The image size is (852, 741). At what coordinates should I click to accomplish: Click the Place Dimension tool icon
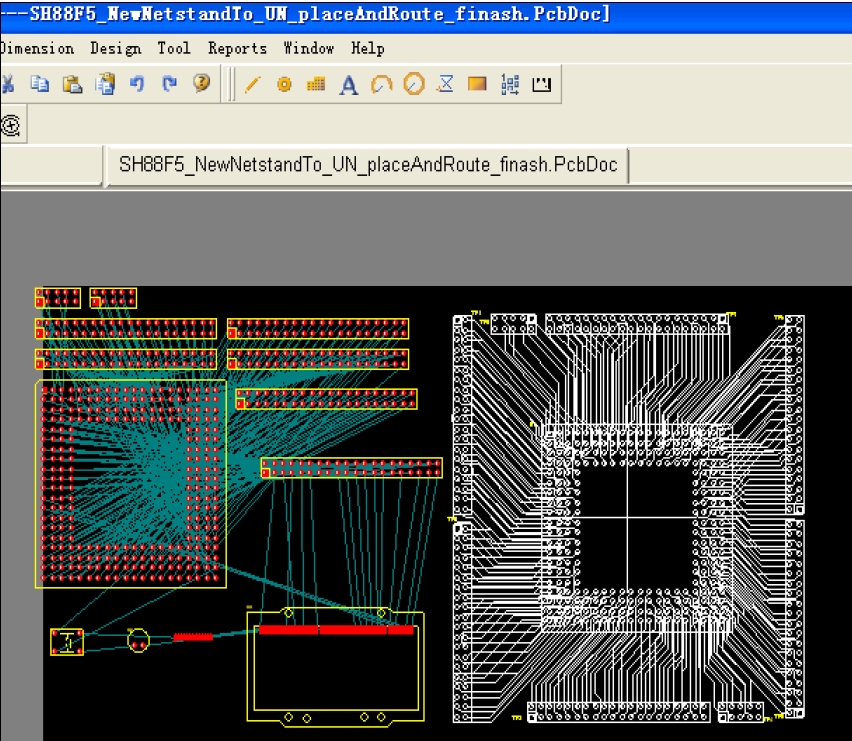[446, 85]
